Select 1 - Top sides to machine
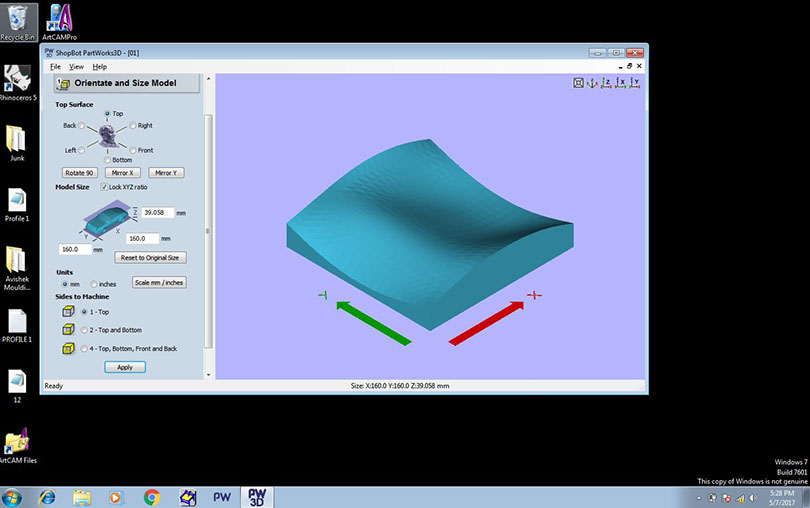This screenshot has height=508, width=810. (x=84, y=312)
